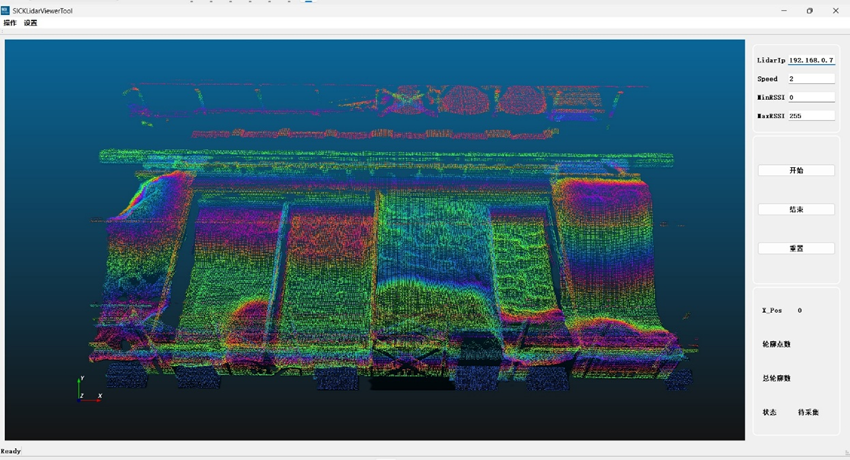Screen dimensions: 850x460
Task: Focus the Speed input field
Action: (811, 79)
